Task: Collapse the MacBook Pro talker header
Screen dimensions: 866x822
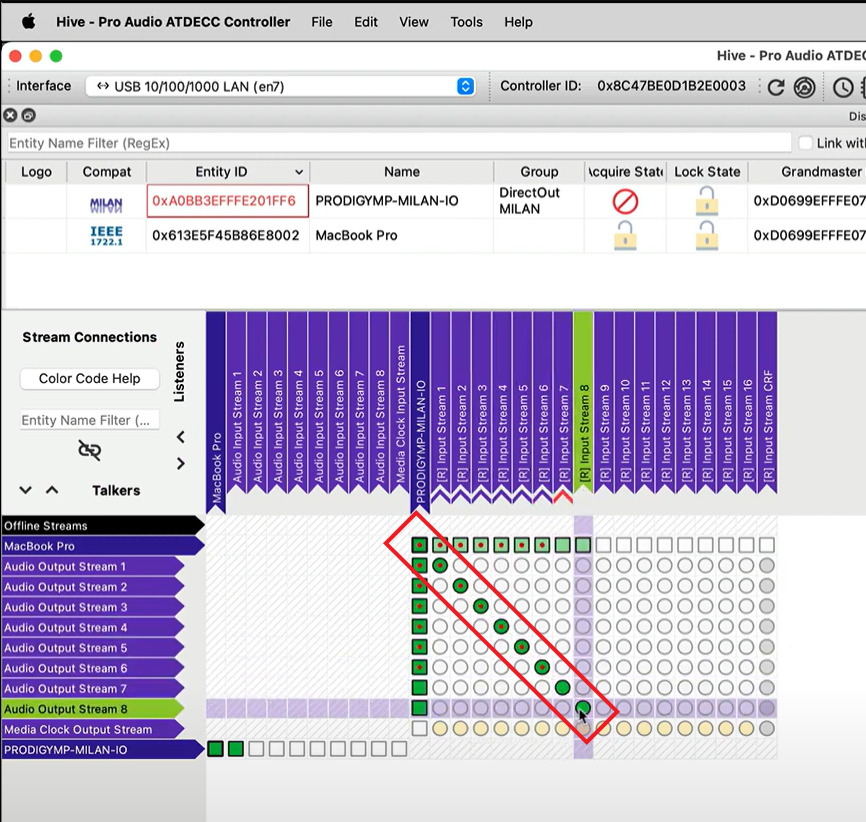Action: [102, 546]
